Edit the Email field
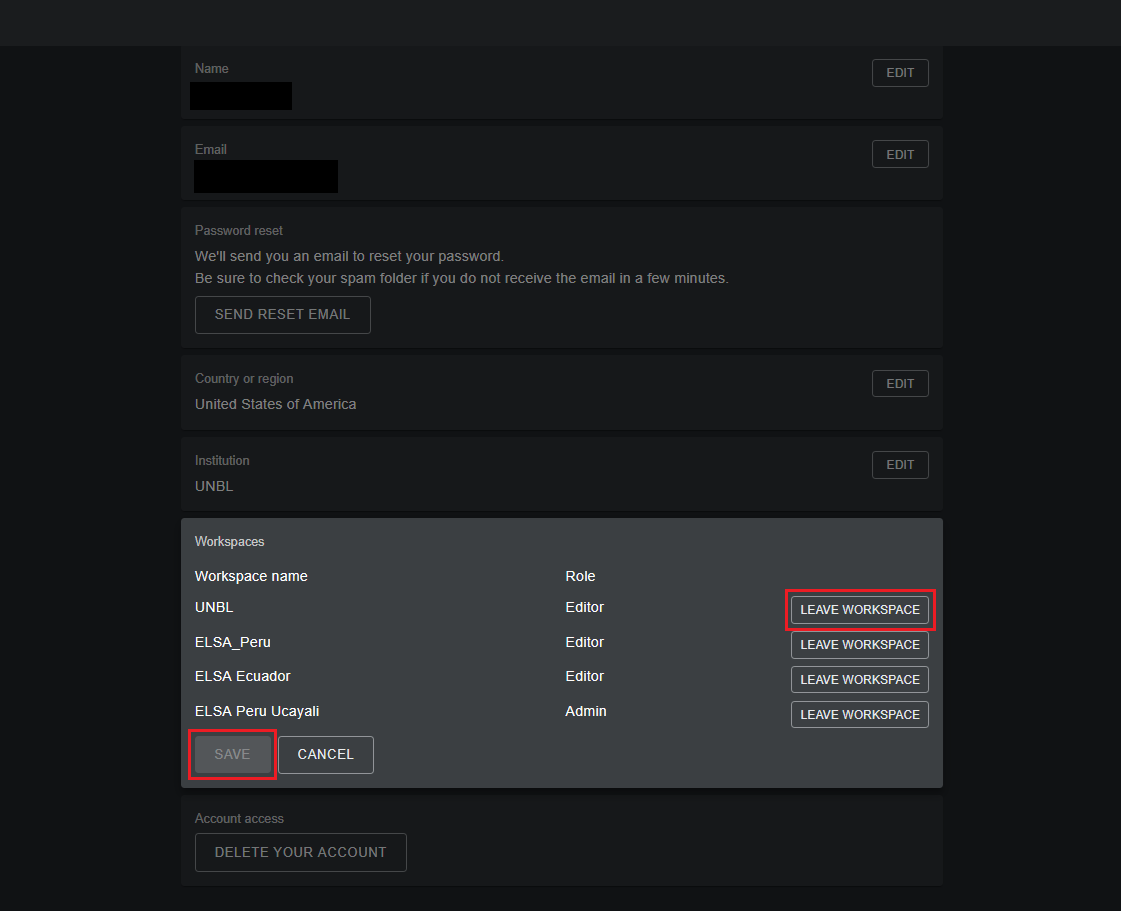 coord(900,154)
